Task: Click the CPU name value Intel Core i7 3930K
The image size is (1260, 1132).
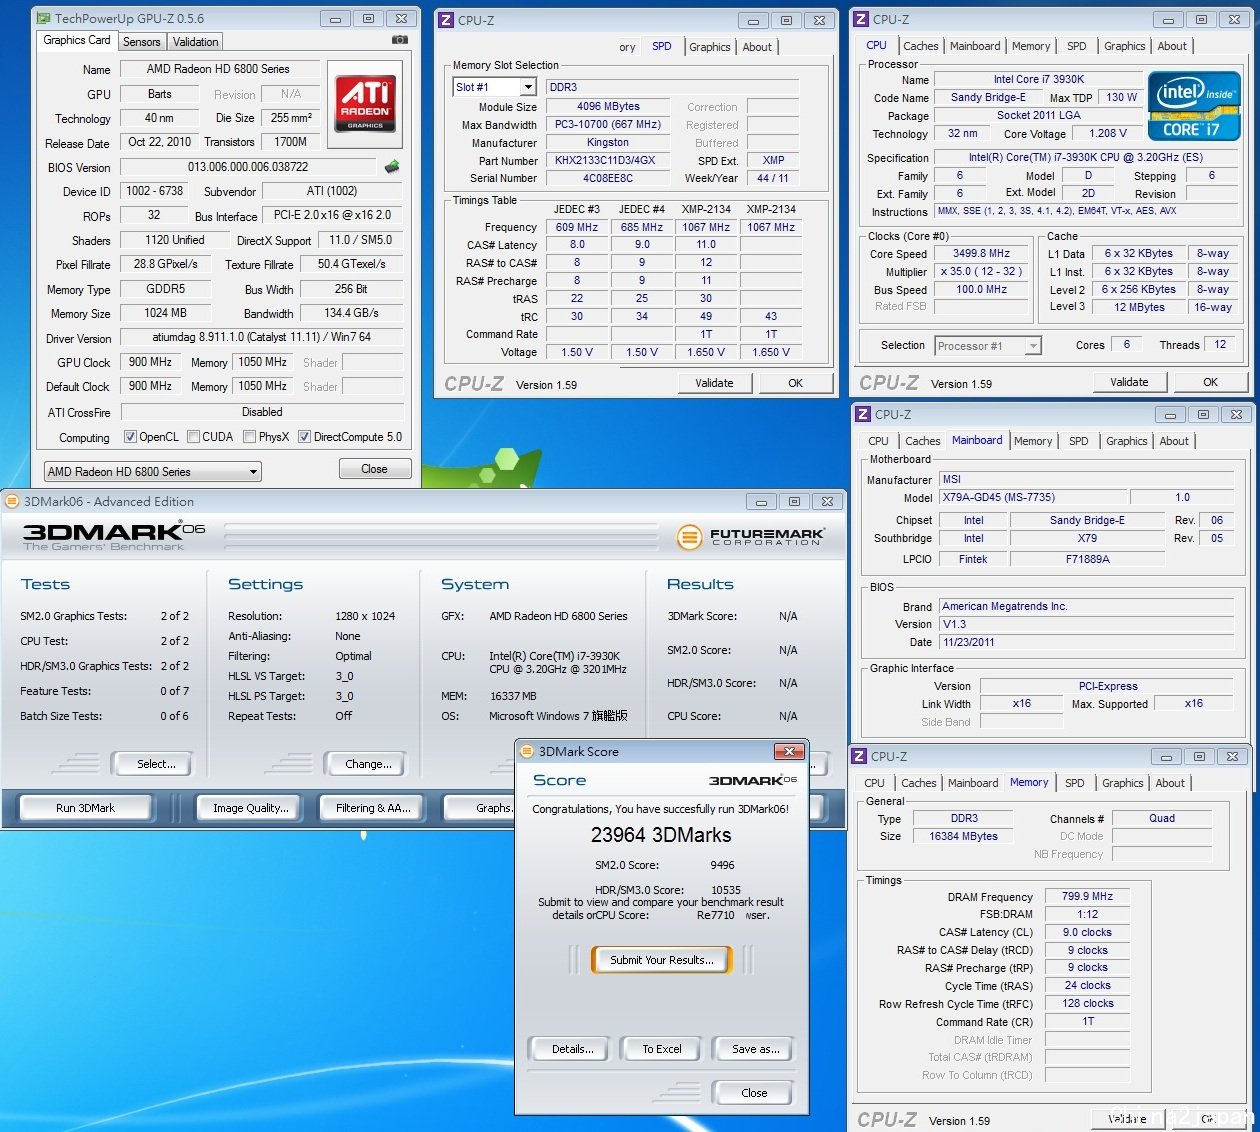Action: point(1038,79)
